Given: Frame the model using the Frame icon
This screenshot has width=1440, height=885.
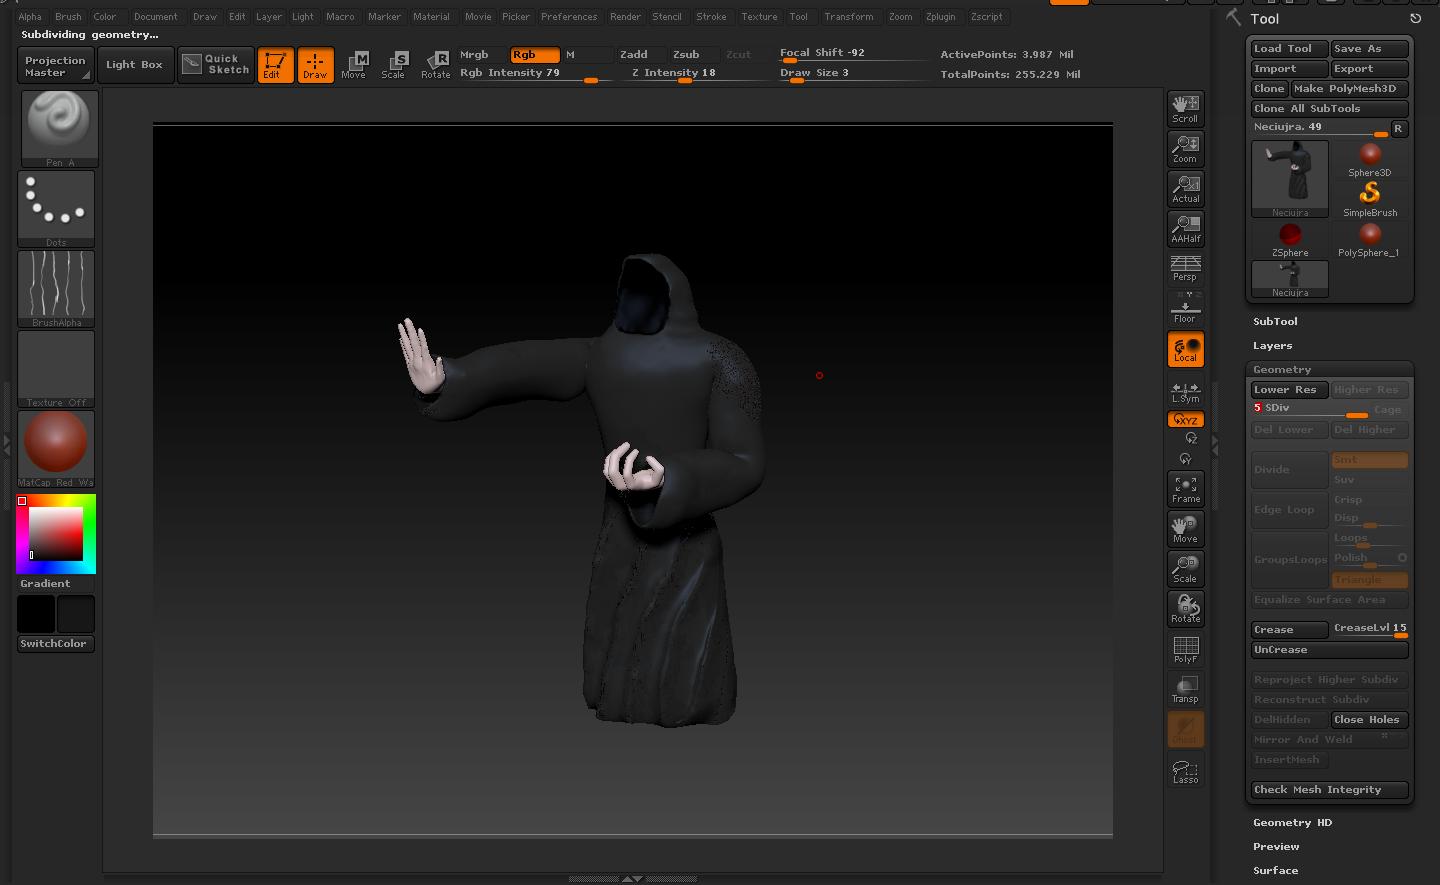Looking at the screenshot, I should tap(1185, 488).
